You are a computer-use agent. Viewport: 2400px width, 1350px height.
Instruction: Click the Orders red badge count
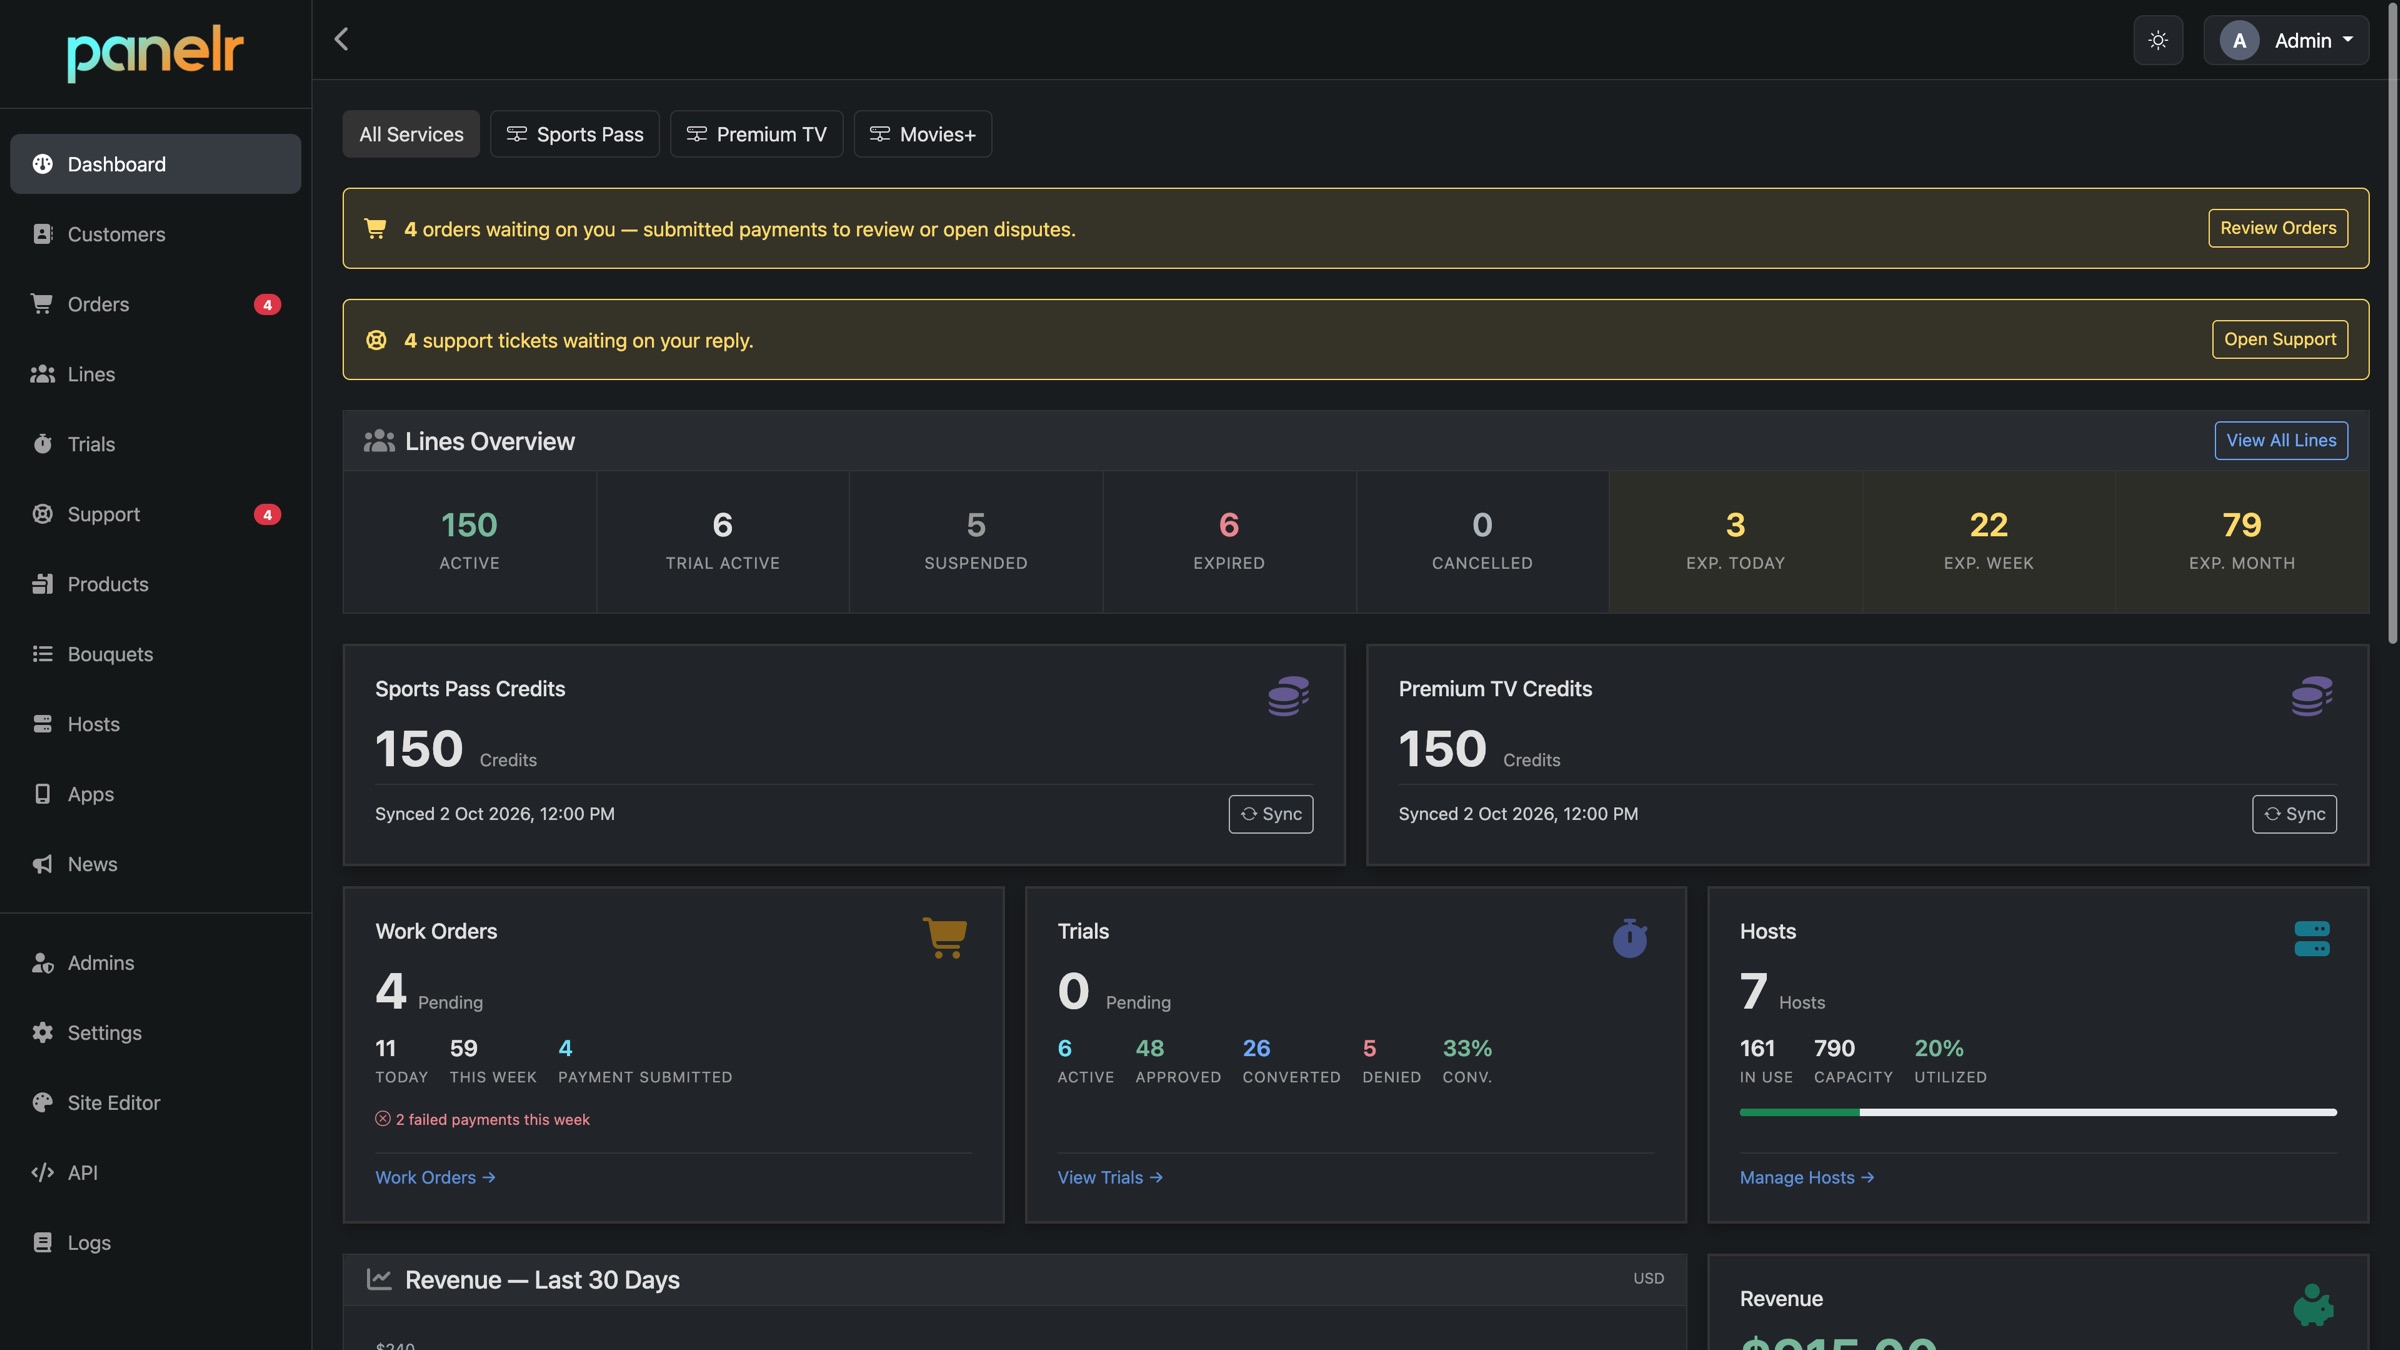point(267,304)
